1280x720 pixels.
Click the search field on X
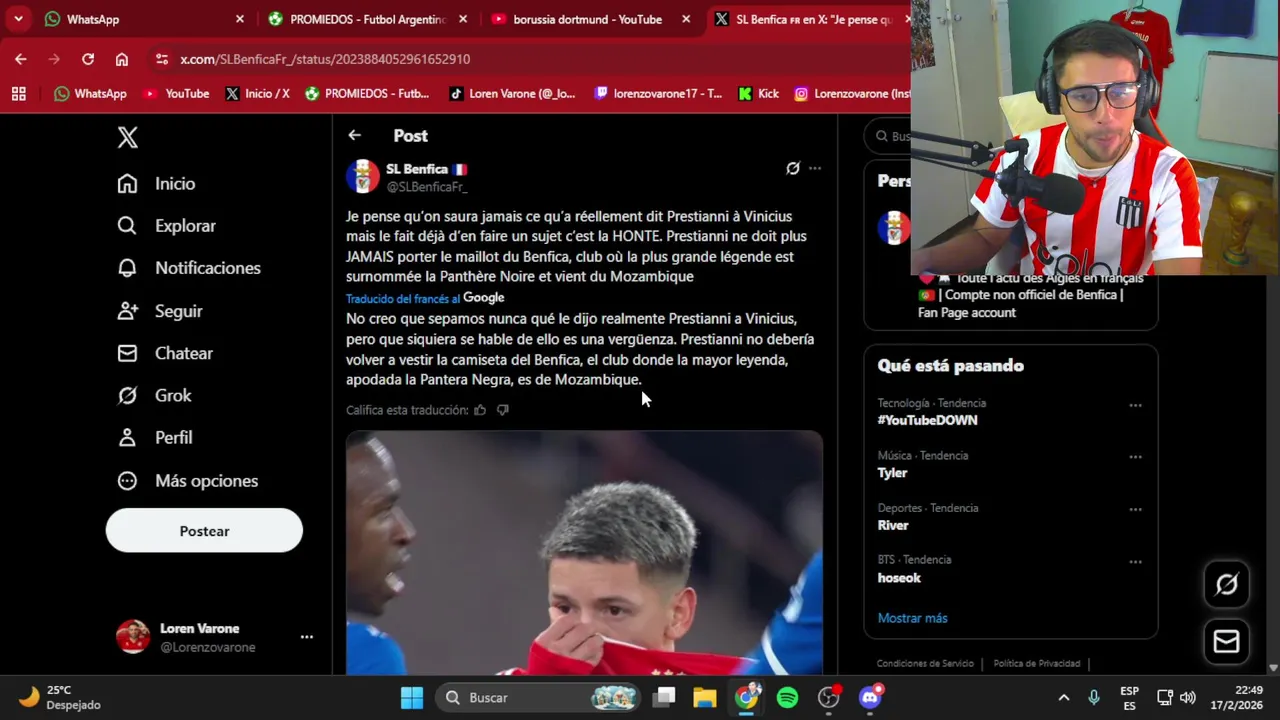pos(888,136)
